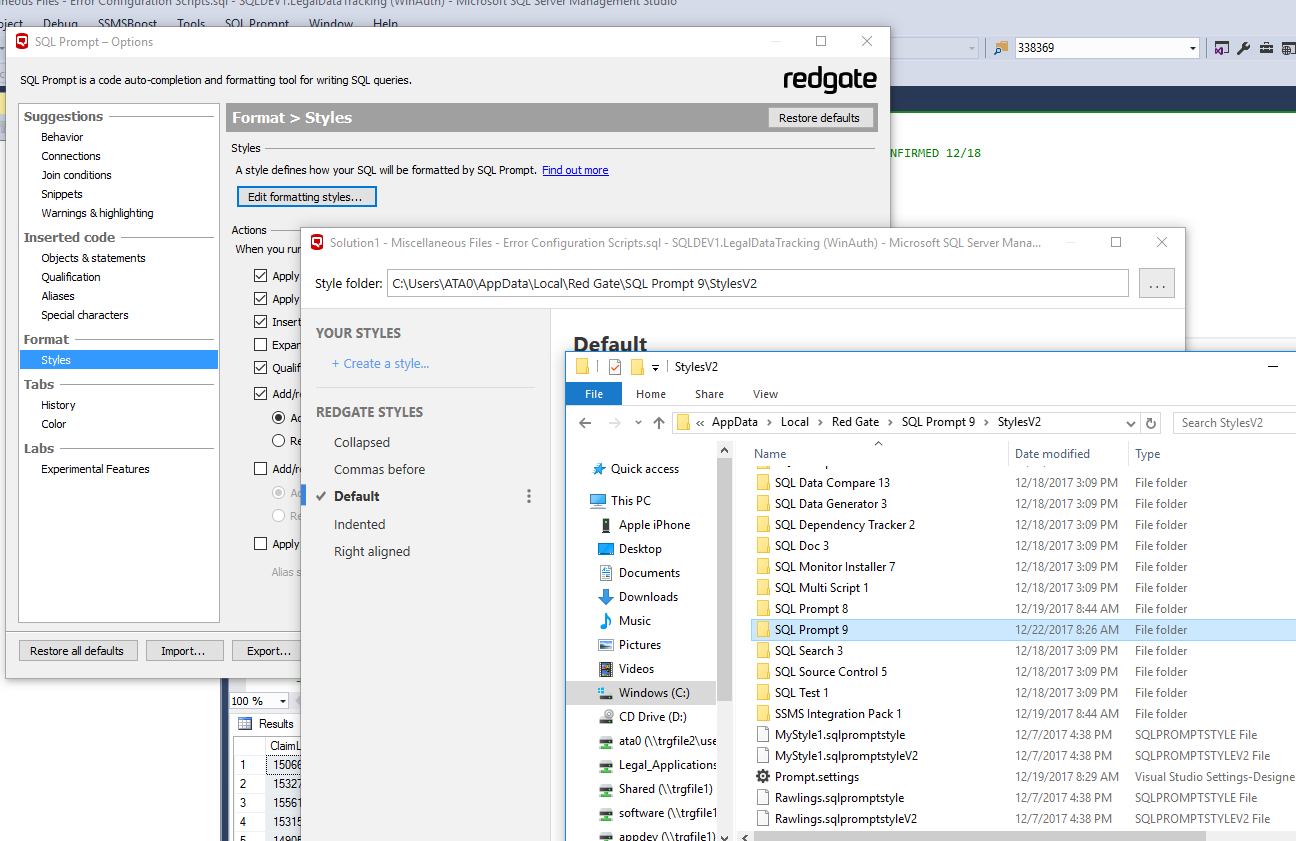Click the Desktop icon in navigation pane

(606, 549)
